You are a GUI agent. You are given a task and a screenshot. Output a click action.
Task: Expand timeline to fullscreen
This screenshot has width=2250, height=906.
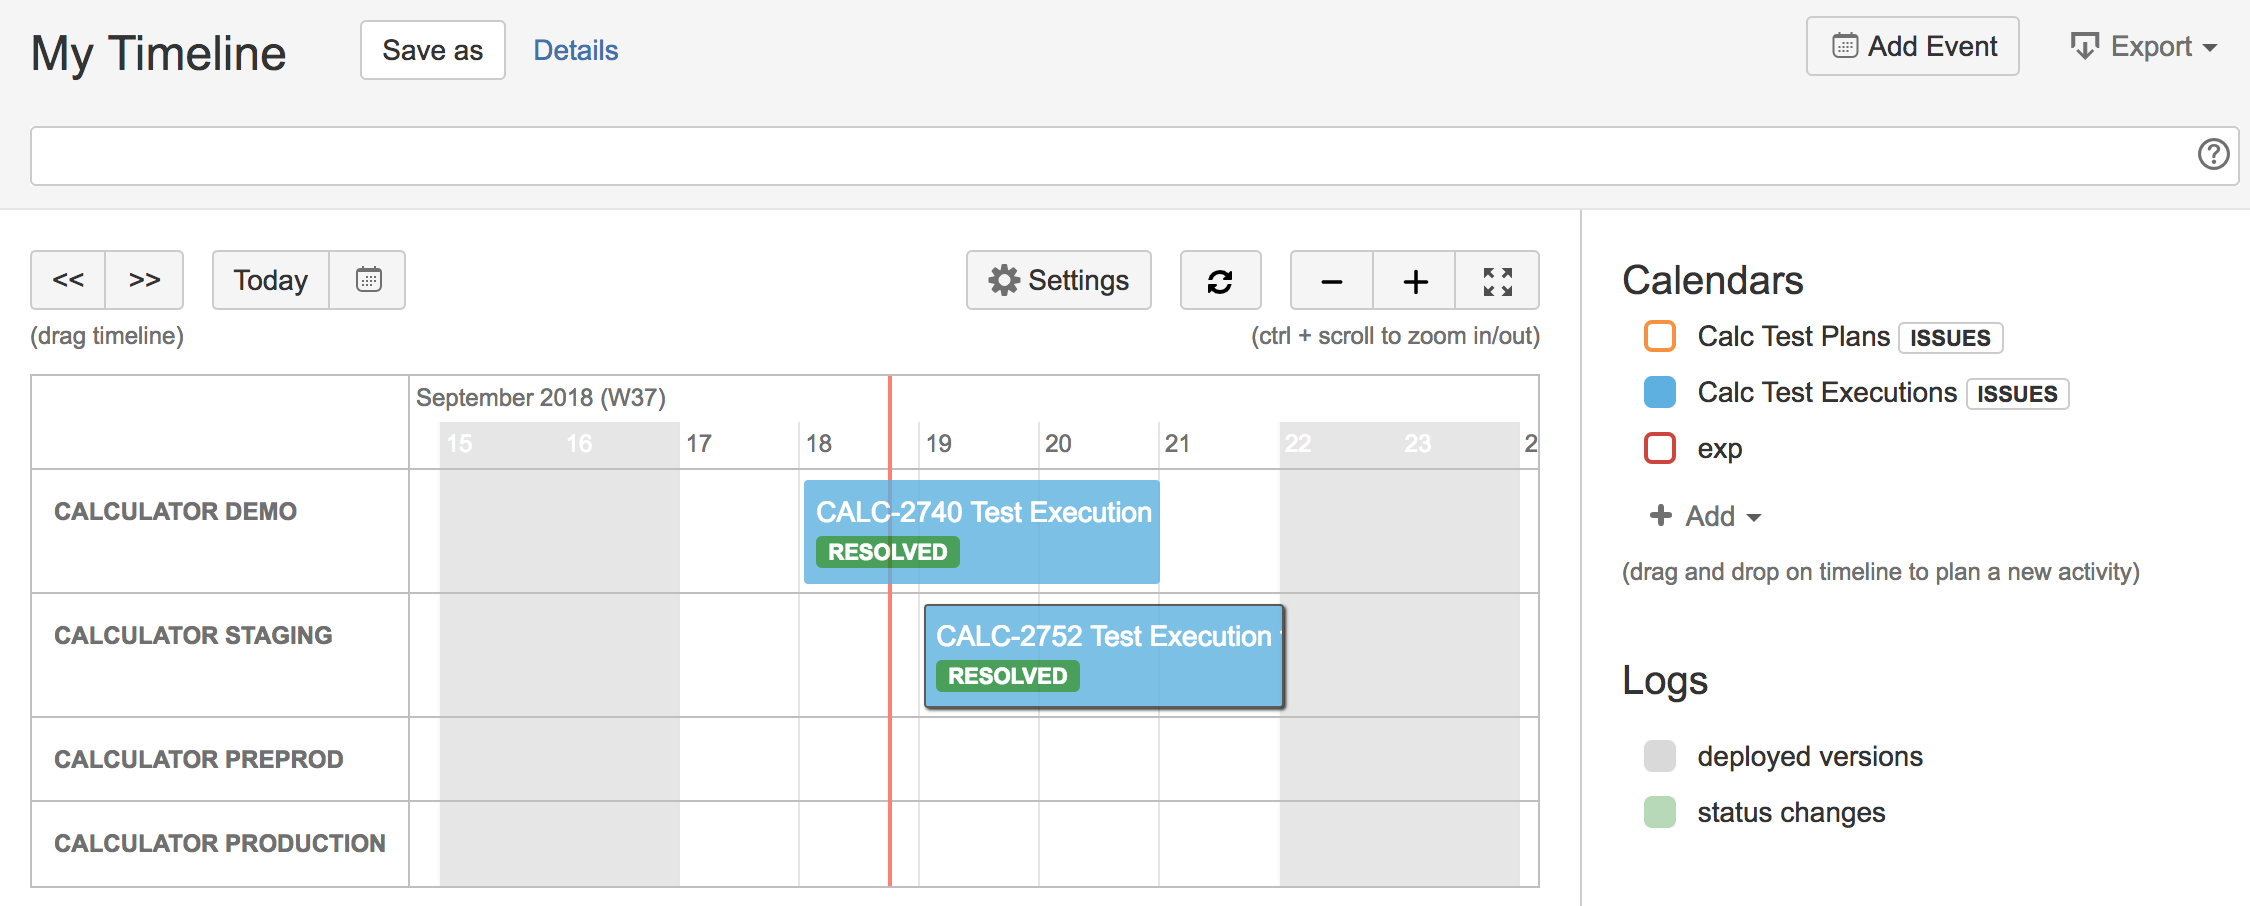tap(1497, 281)
